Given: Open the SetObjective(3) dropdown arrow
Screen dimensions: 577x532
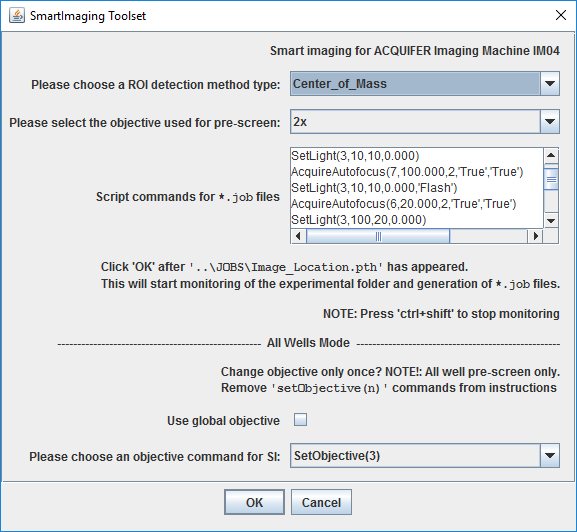Looking at the screenshot, I should (550, 455).
